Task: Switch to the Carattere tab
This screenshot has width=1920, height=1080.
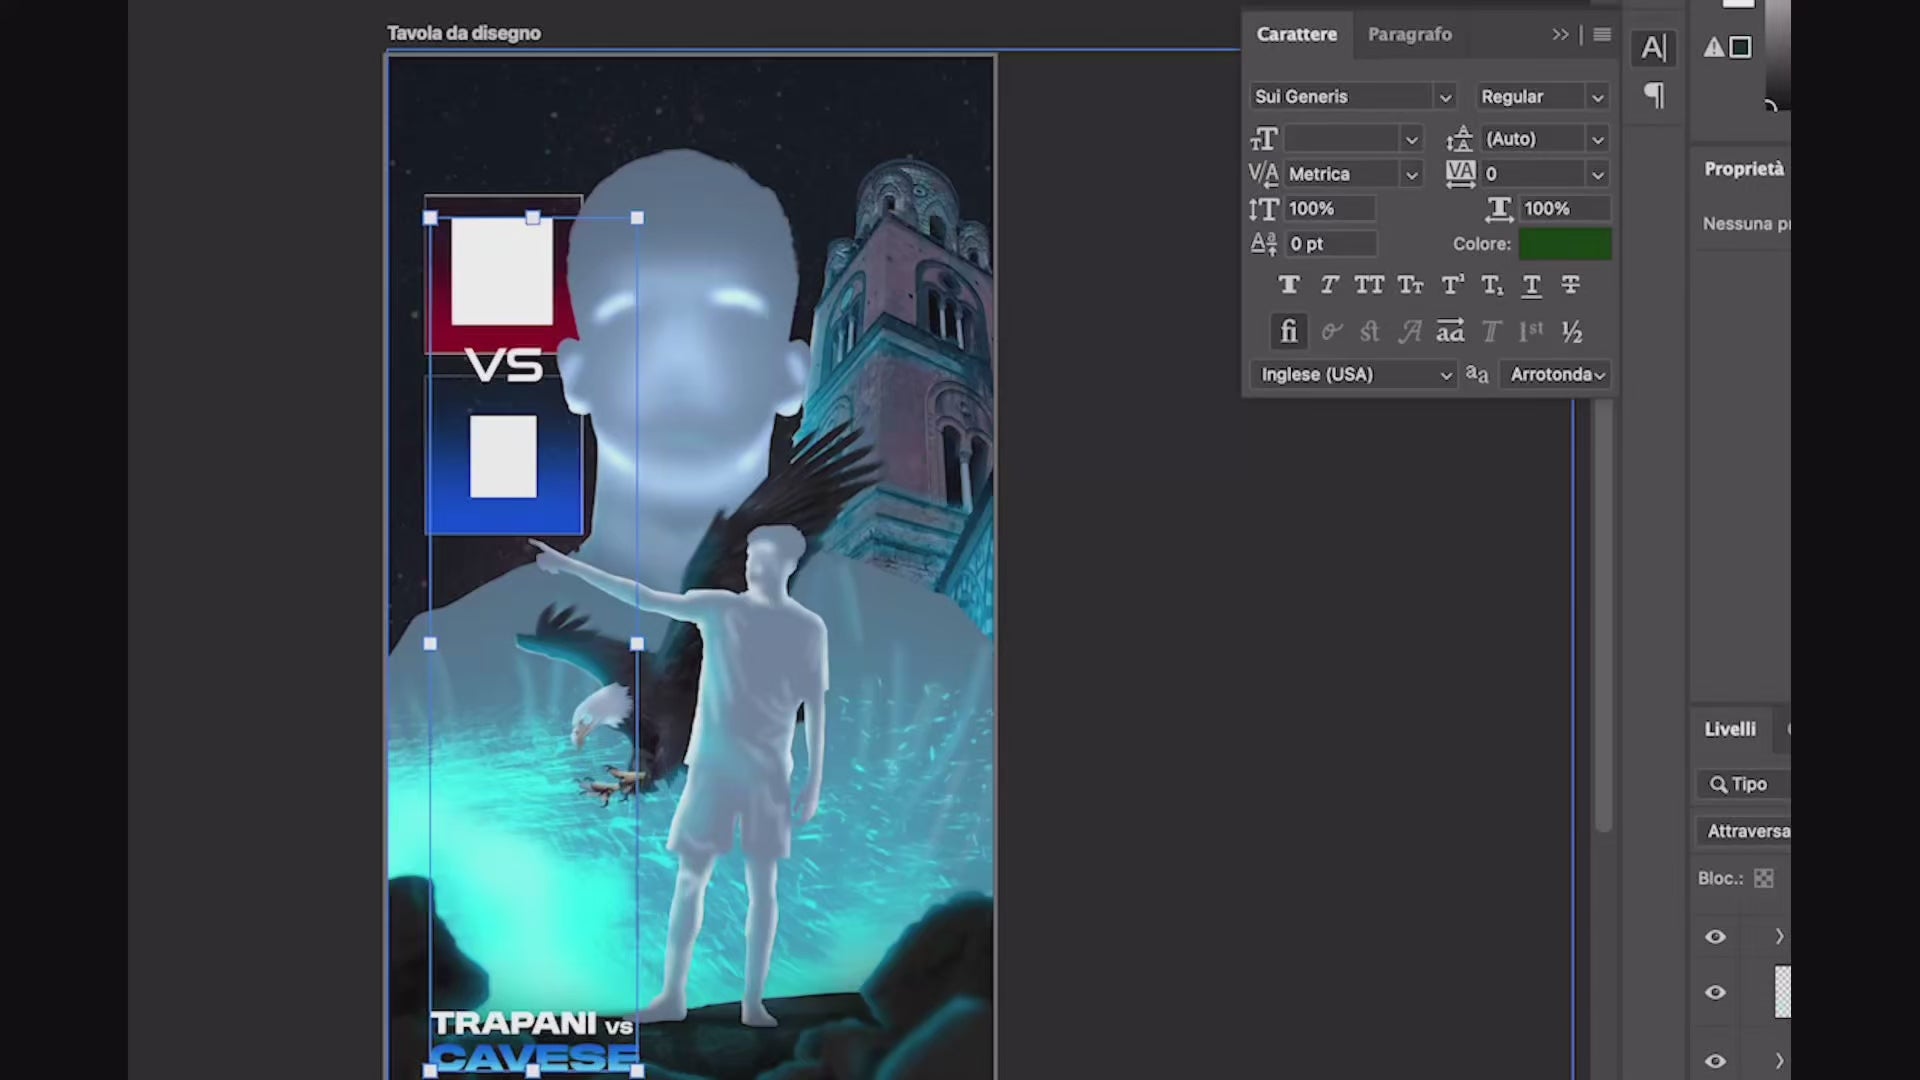Action: [1297, 35]
